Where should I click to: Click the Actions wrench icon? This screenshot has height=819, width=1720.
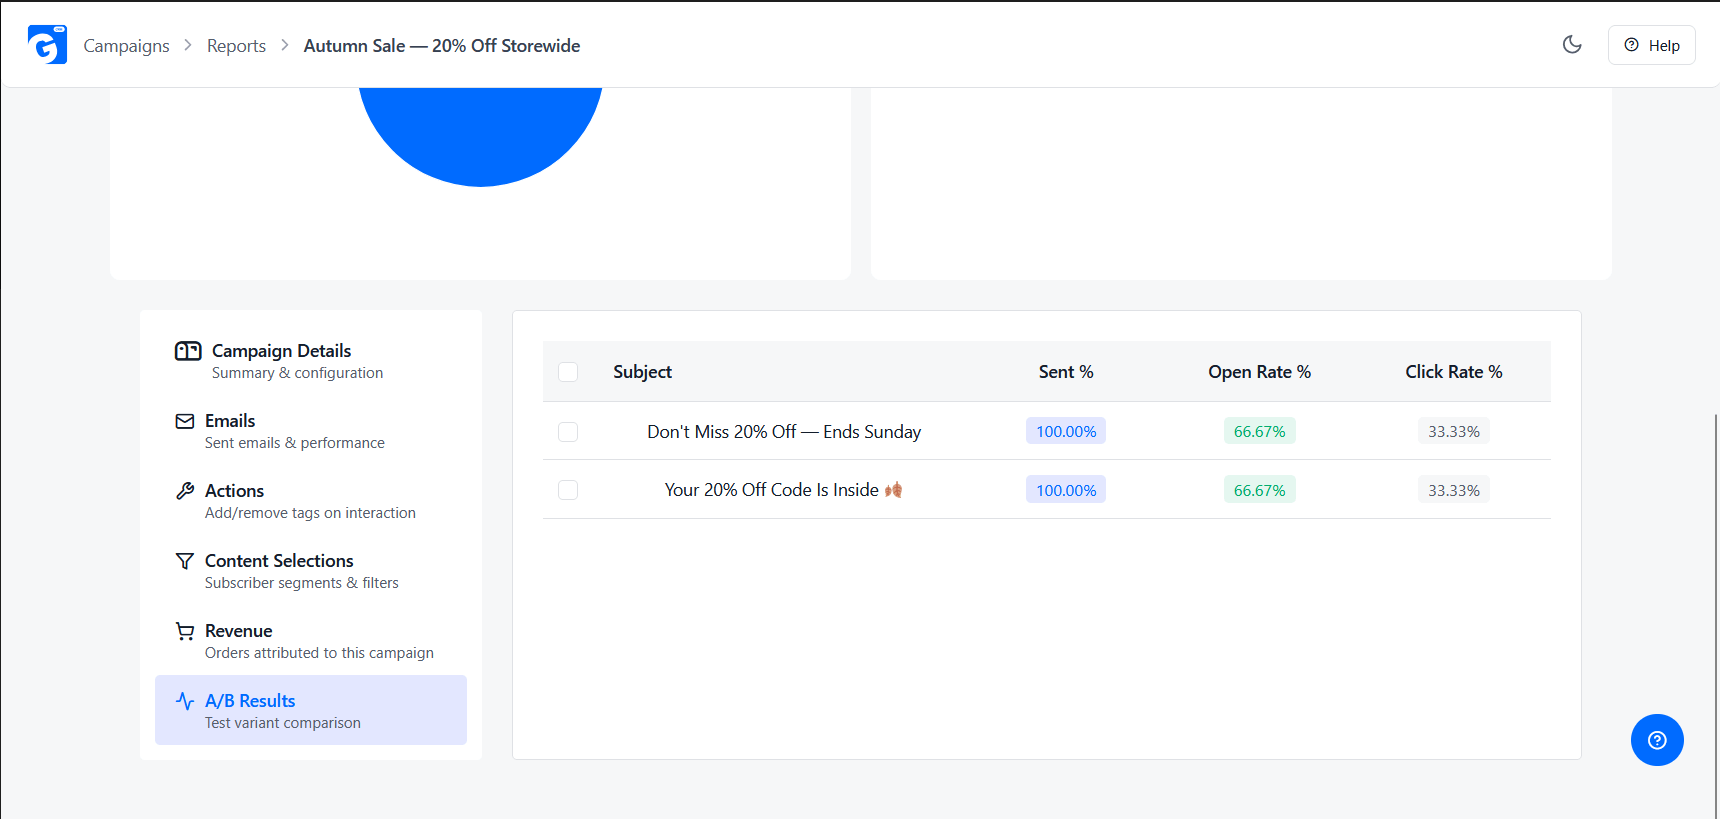tap(185, 491)
